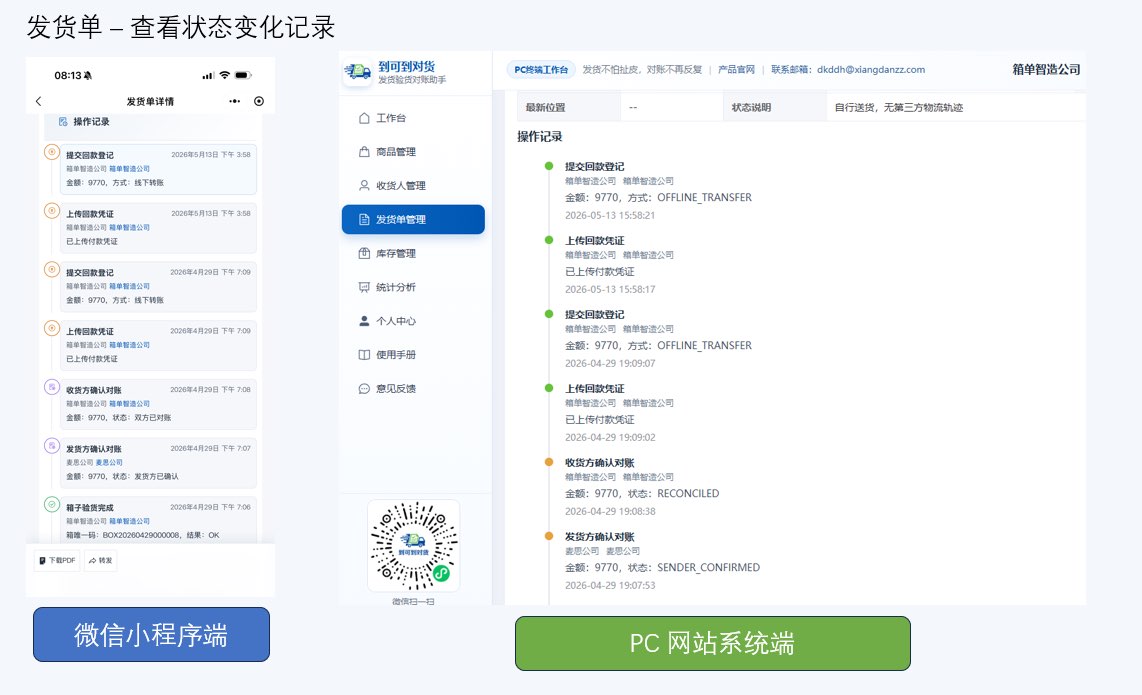Open 个人中心 menu item
This screenshot has height=695, width=1142.
click(x=413, y=321)
